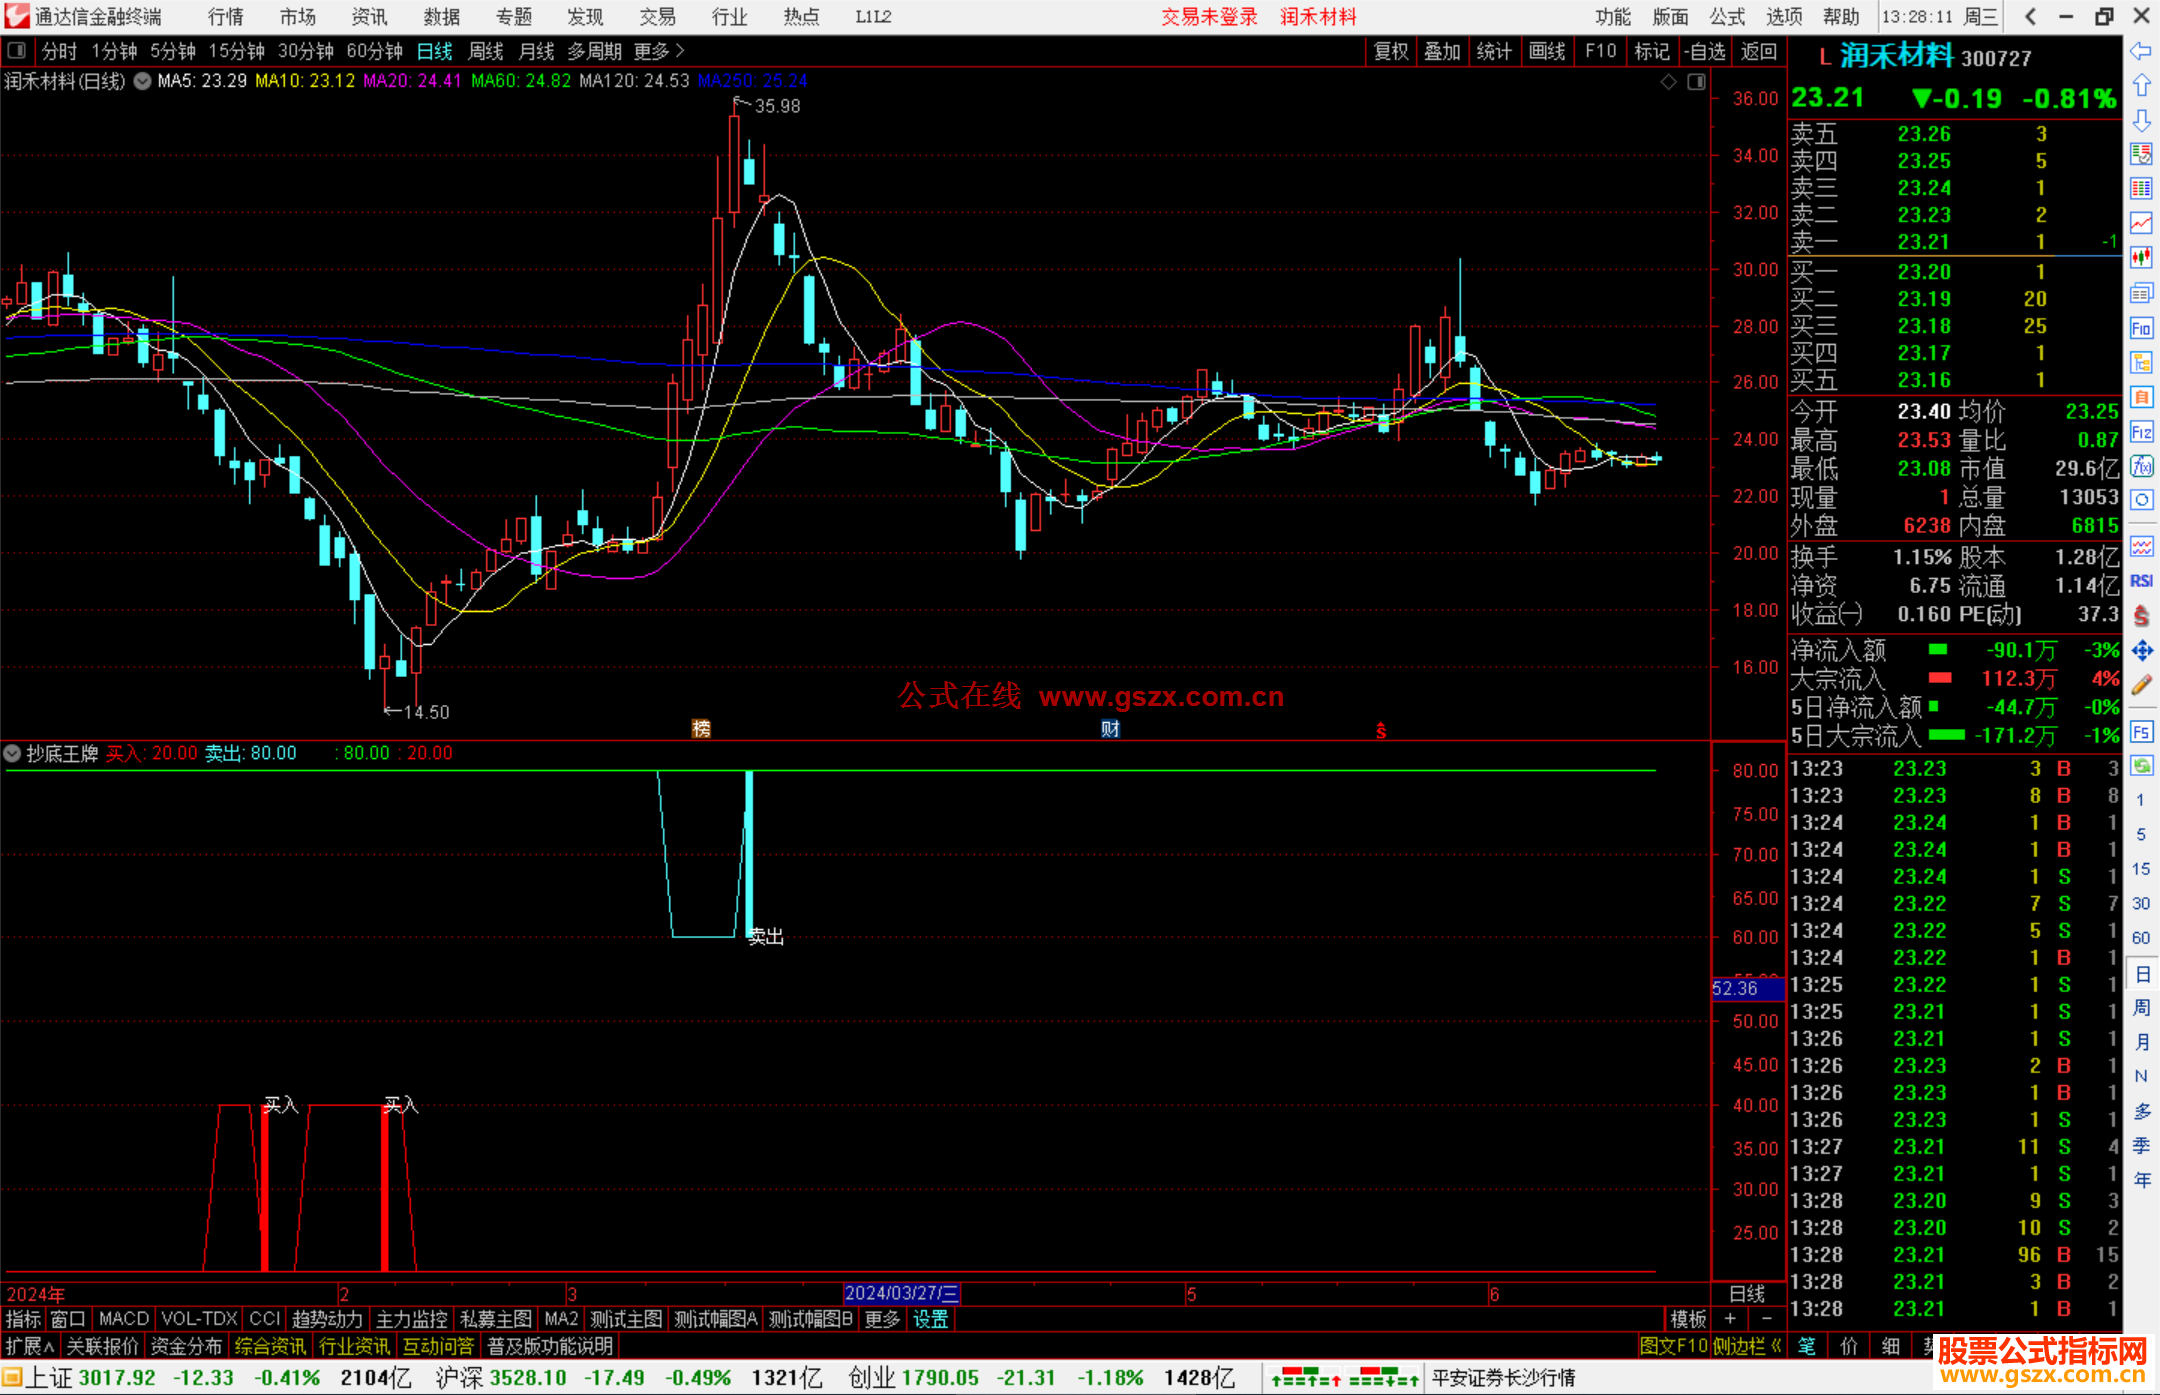Open the F10 info sidebar icon
Screen dimensions: 2160x1395
(x=2141, y=328)
